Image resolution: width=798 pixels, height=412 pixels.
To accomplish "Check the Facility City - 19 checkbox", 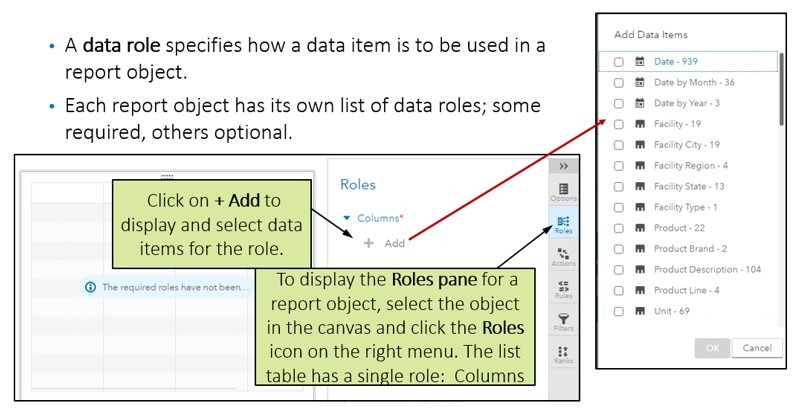I will [x=618, y=145].
